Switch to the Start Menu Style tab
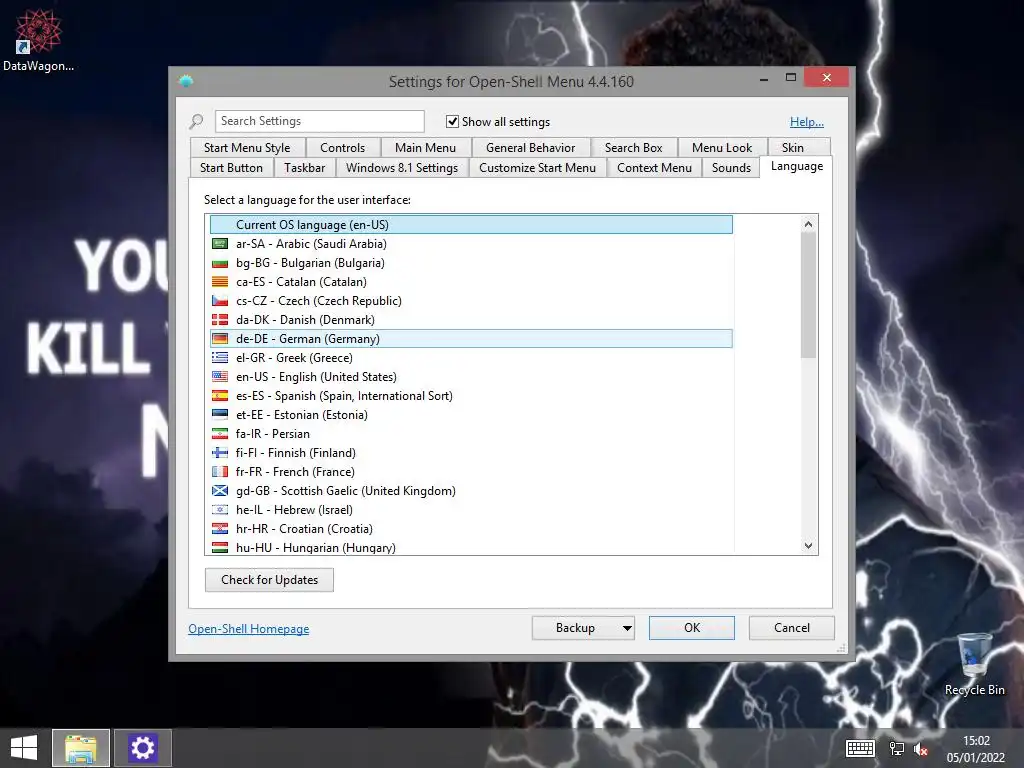The image size is (1024, 768). pos(247,148)
